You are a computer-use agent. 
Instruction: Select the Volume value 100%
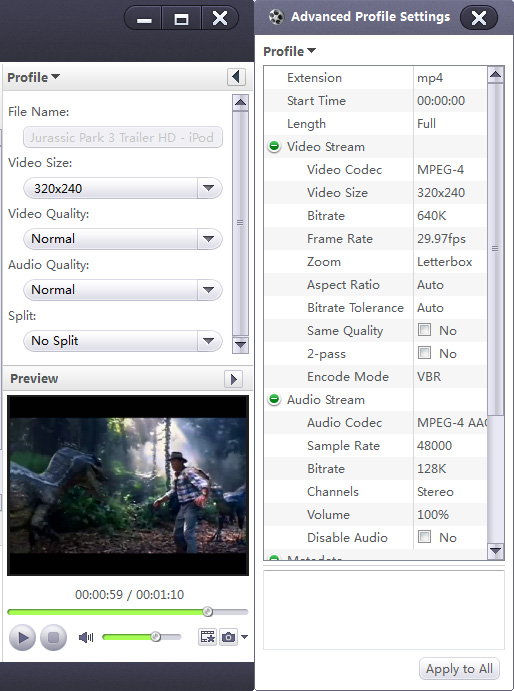pos(433,515)
